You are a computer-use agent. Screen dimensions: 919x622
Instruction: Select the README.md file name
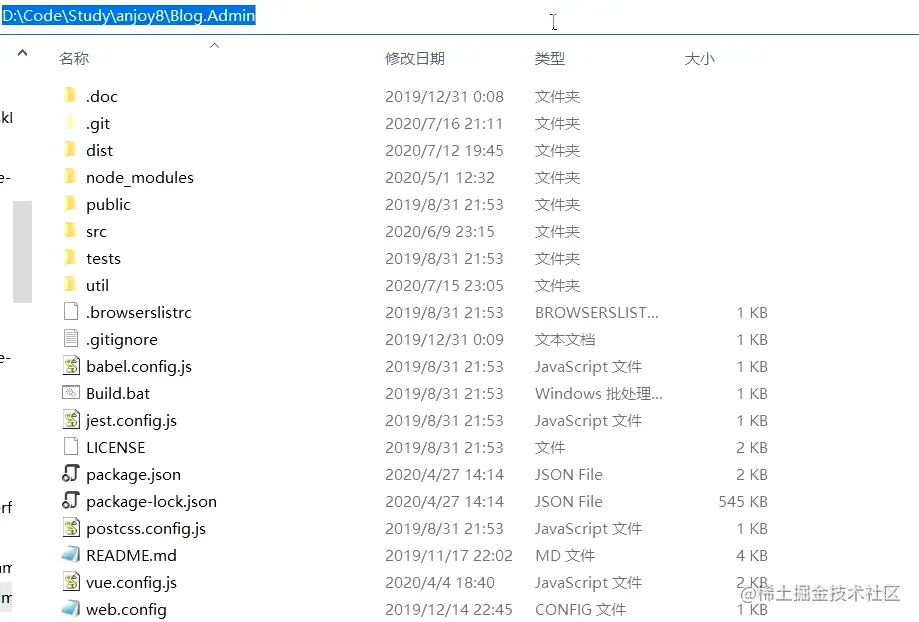click(x=131, y=555)
